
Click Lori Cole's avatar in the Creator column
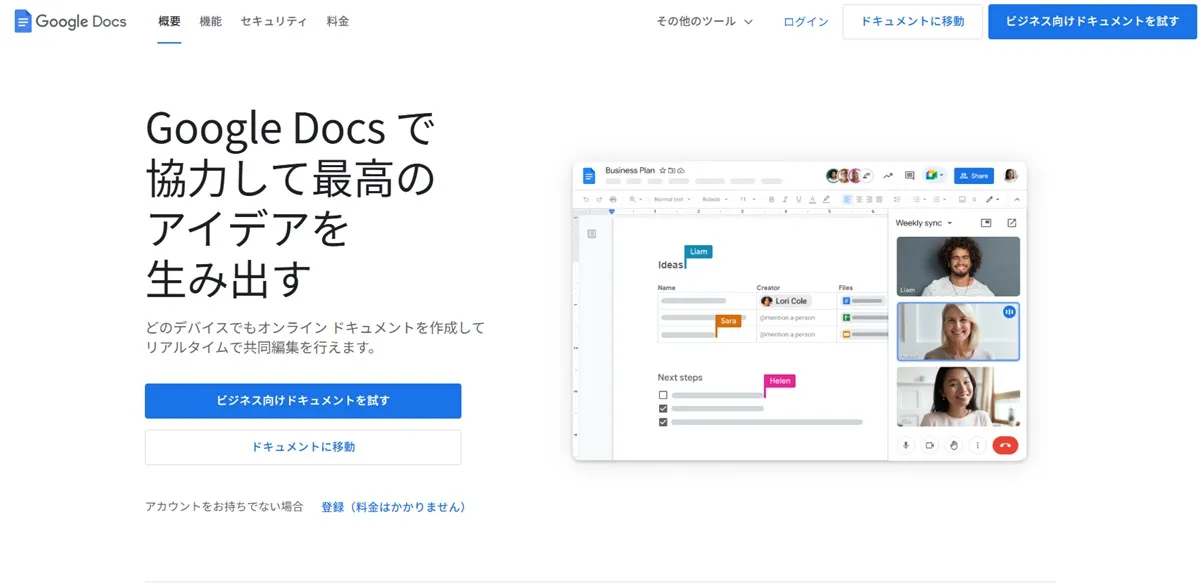[x=765, y=301]
